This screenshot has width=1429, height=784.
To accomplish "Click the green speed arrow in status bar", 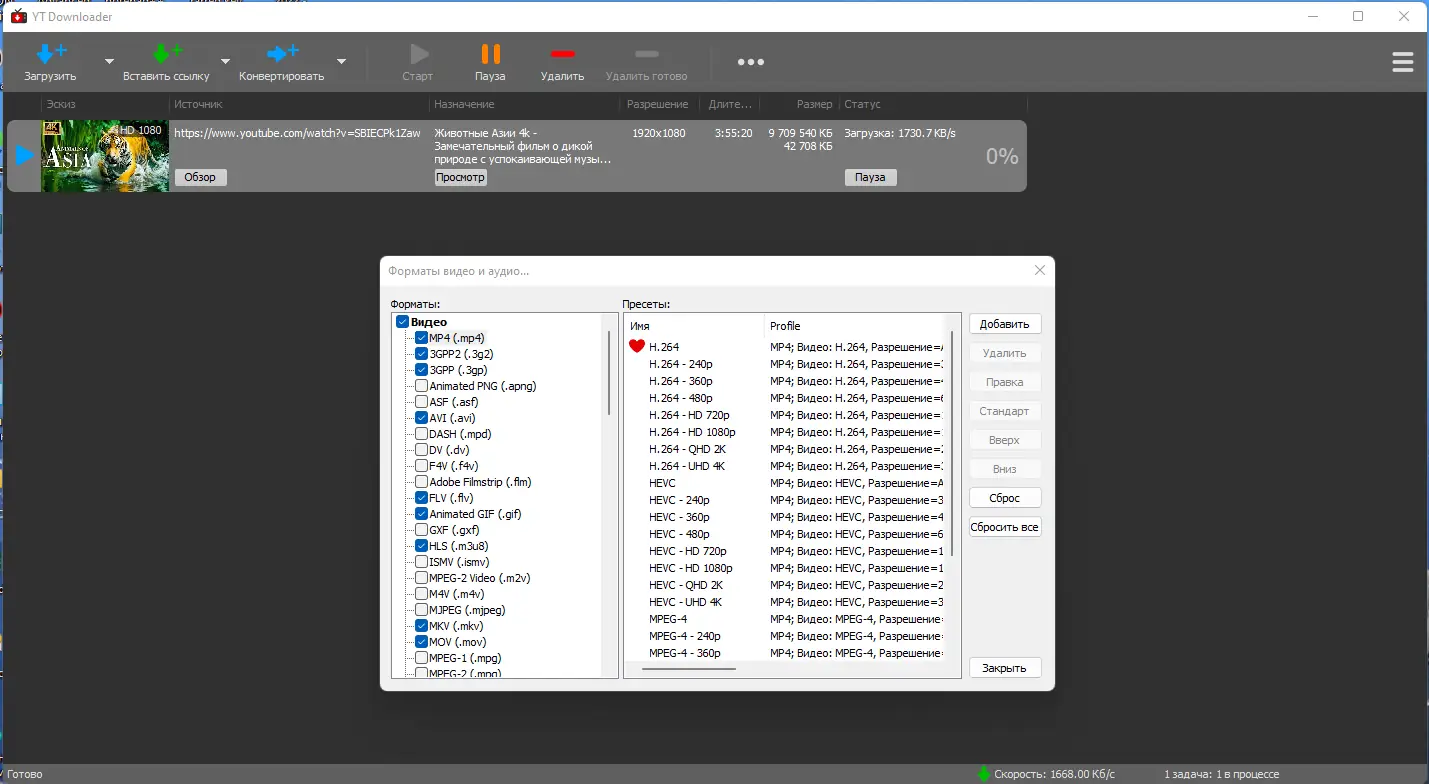I will 984,774.
